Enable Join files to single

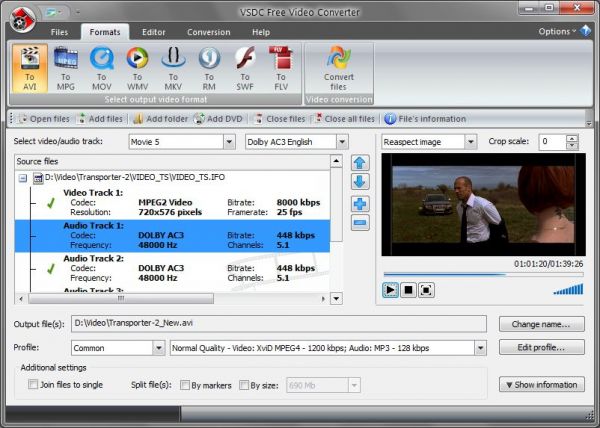34,384
